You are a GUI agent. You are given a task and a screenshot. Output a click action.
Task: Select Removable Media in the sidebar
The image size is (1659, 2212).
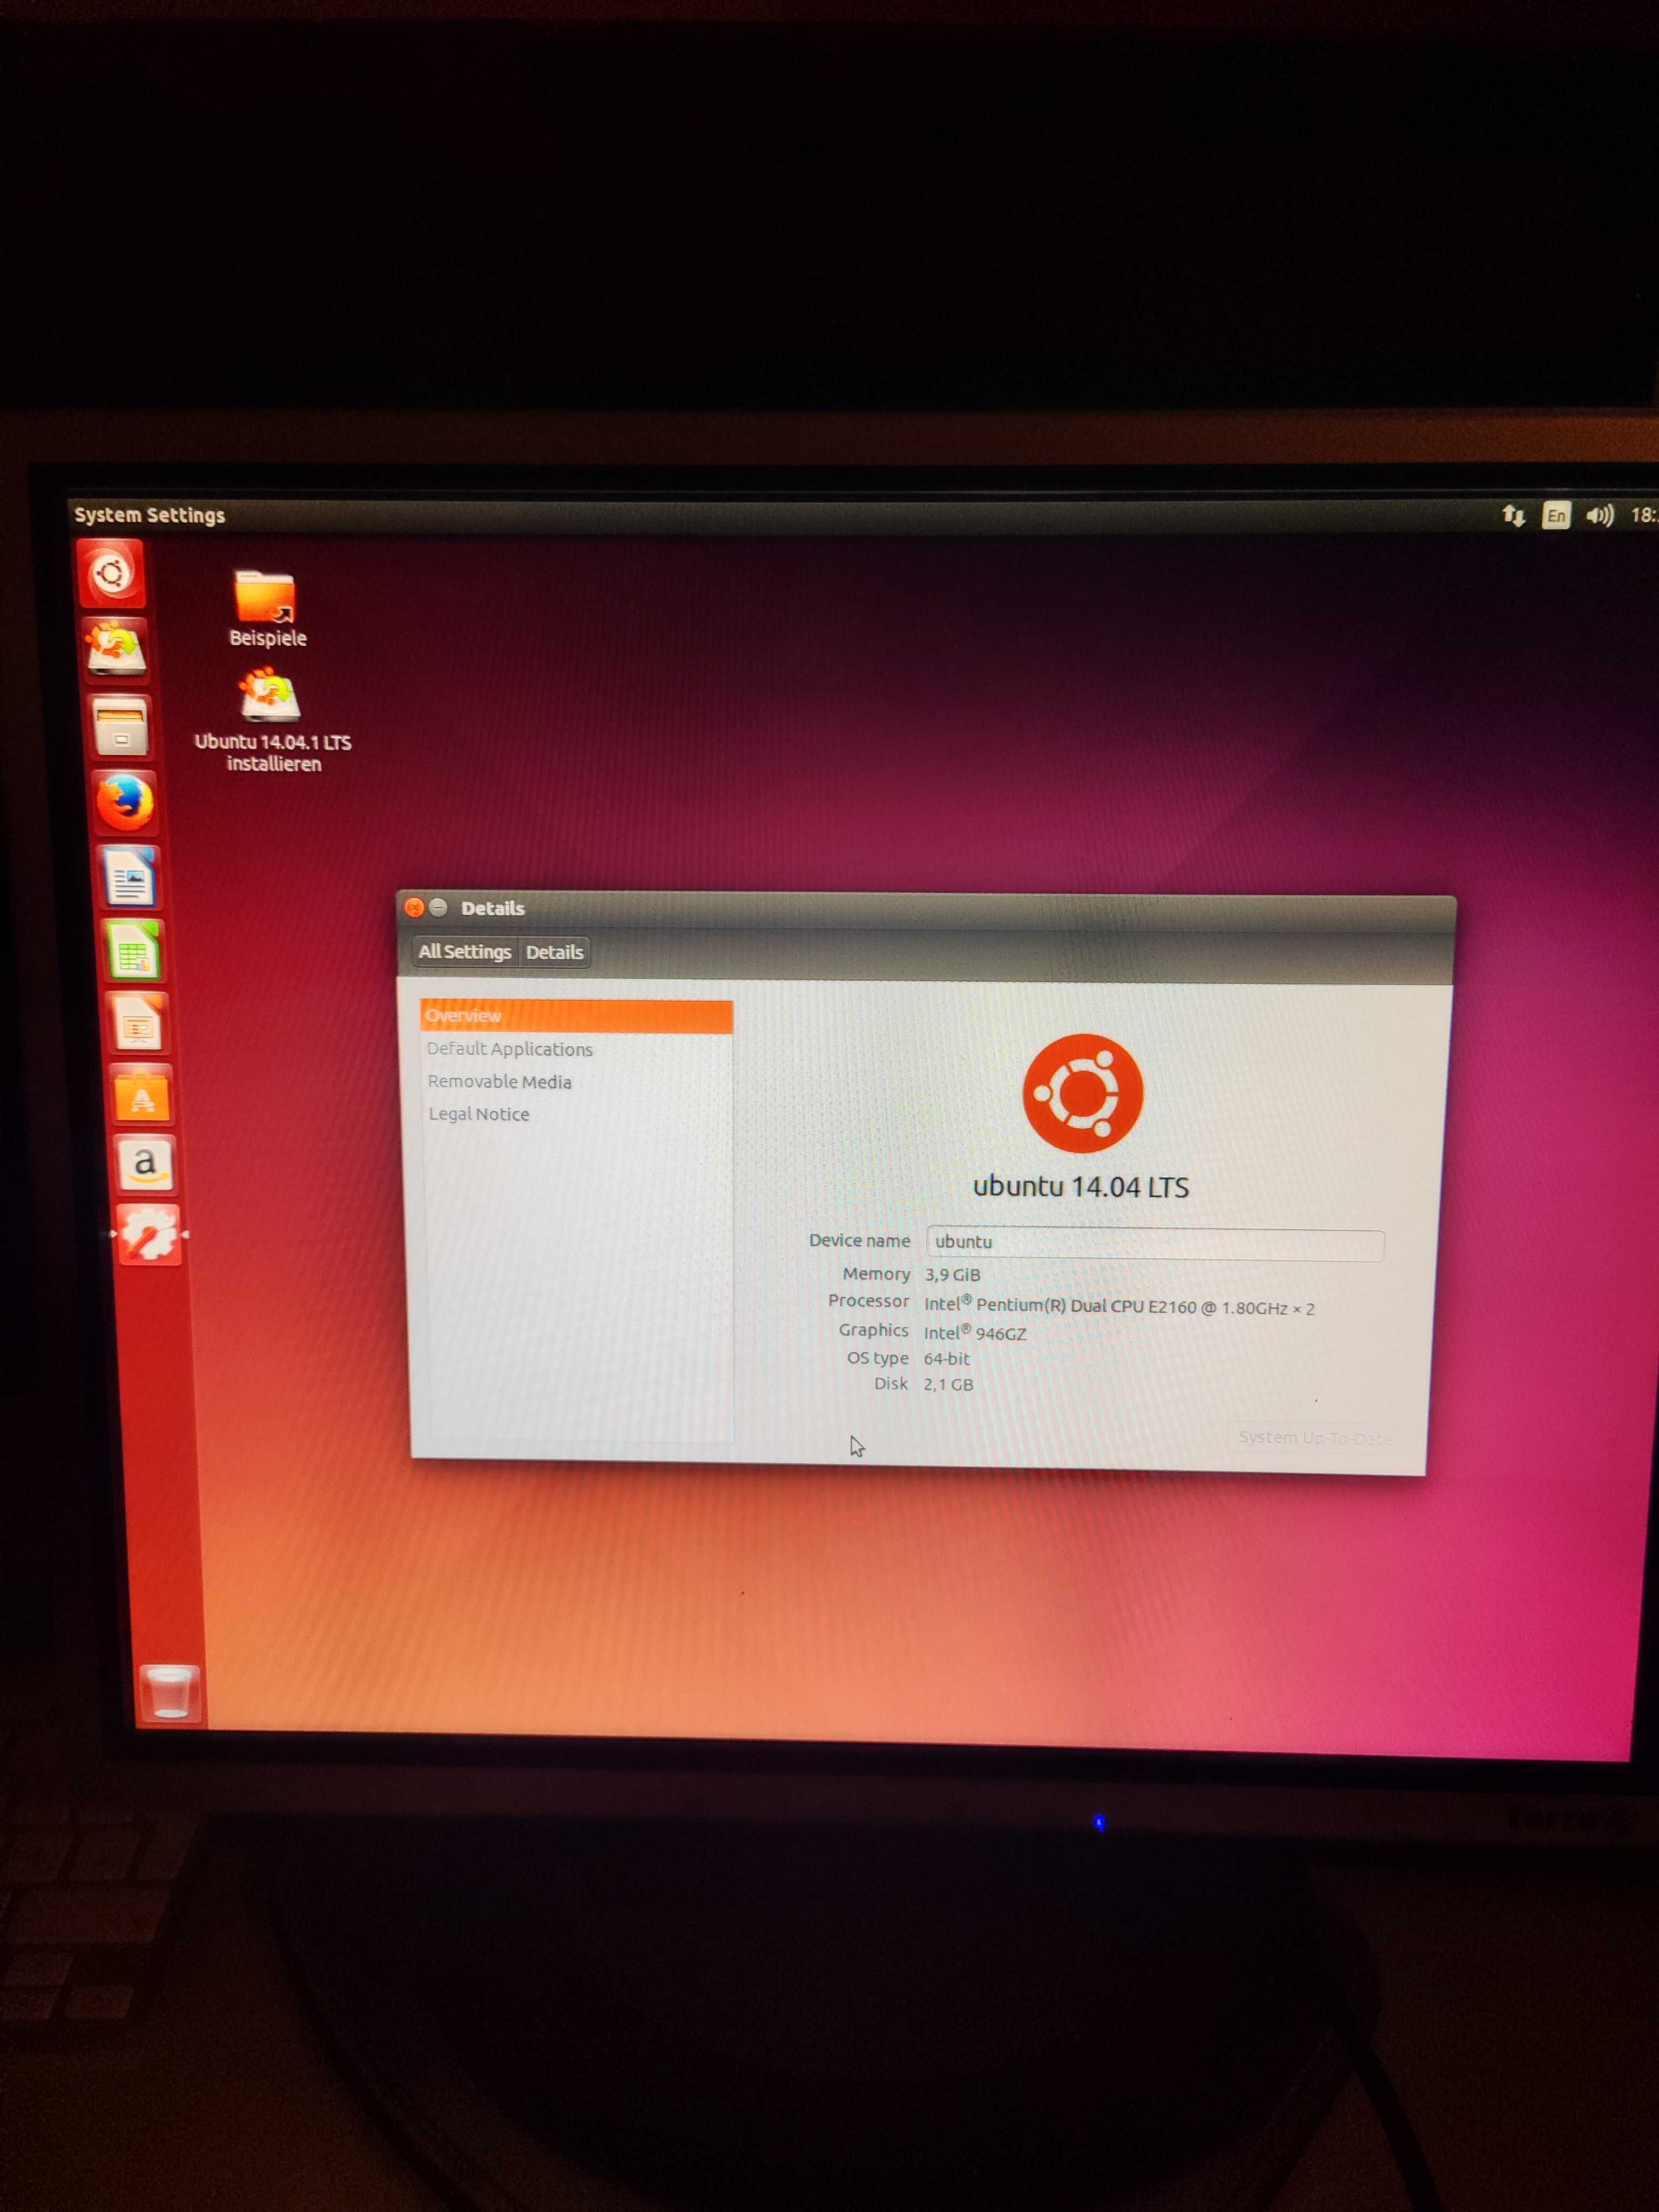[577, 1082]
